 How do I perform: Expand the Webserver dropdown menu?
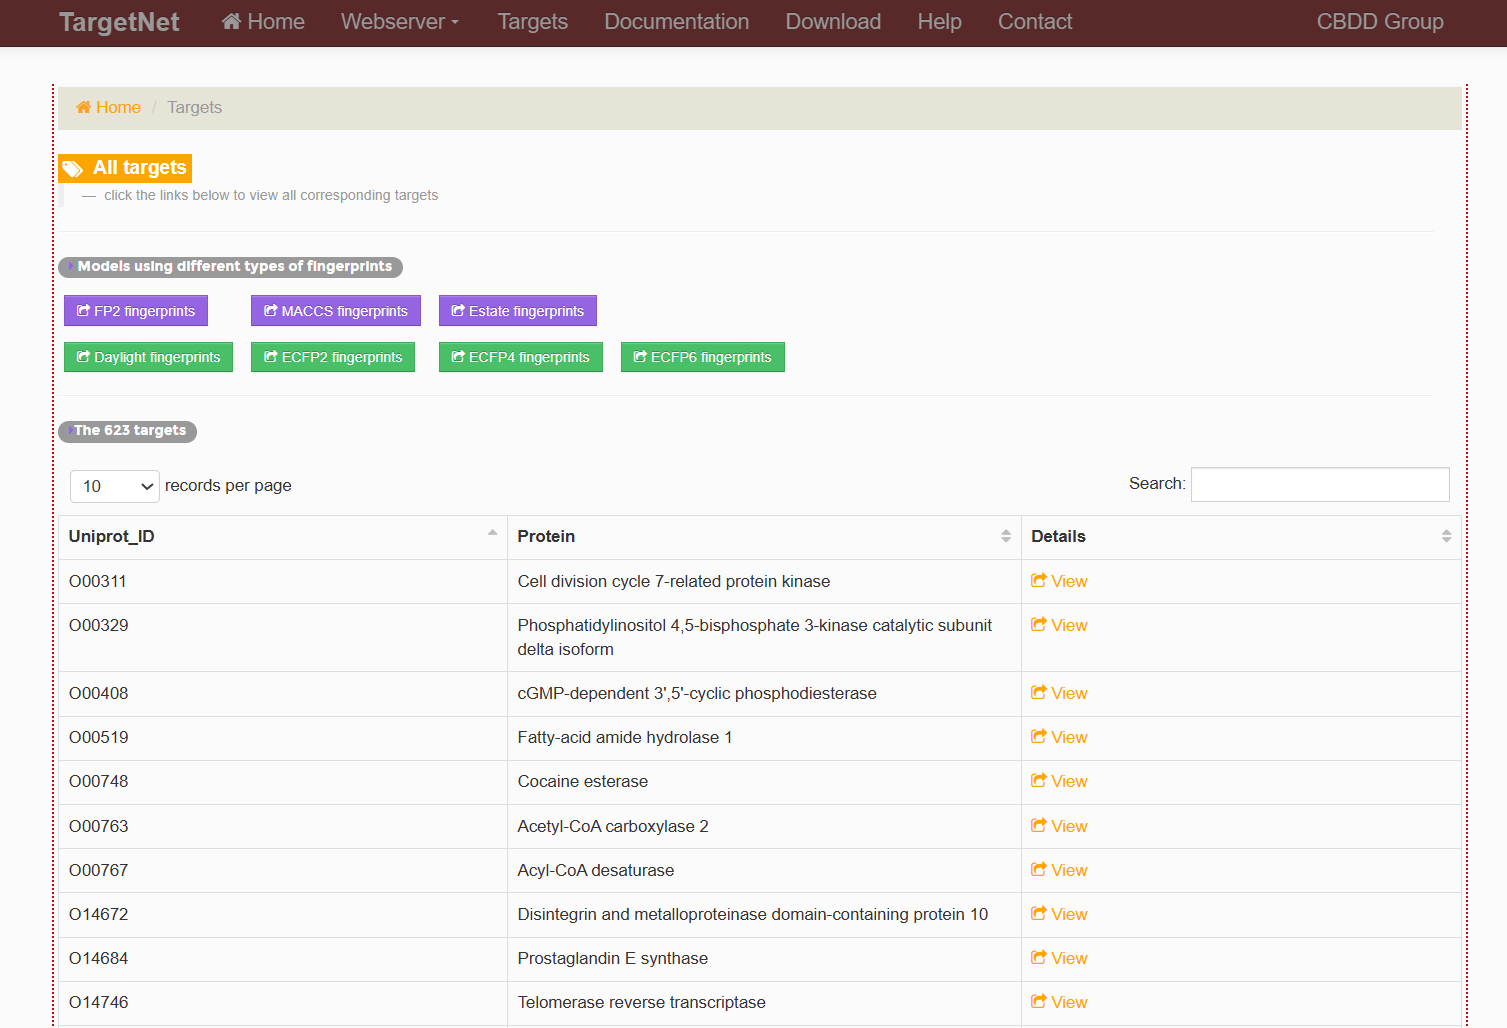[x=400, y=22]
